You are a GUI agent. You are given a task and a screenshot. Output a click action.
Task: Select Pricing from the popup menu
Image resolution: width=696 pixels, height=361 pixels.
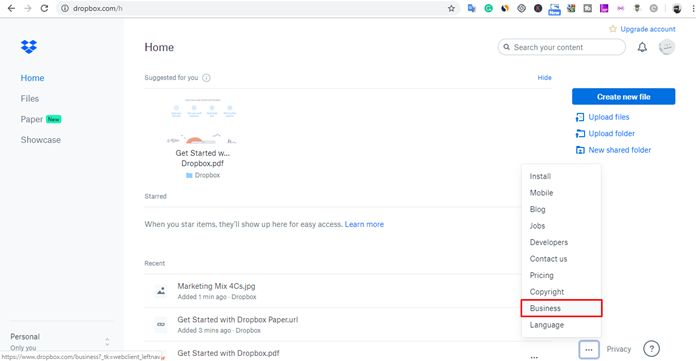pos(542,275)
